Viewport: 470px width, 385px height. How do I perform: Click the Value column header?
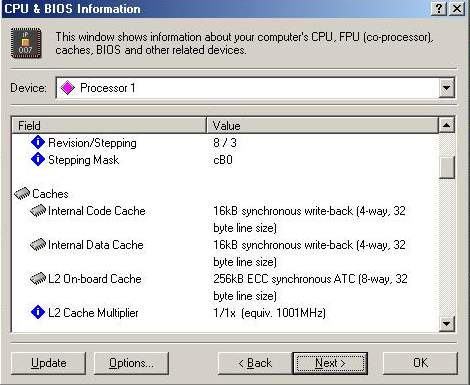pyautogui.click(x=322, y=126)
